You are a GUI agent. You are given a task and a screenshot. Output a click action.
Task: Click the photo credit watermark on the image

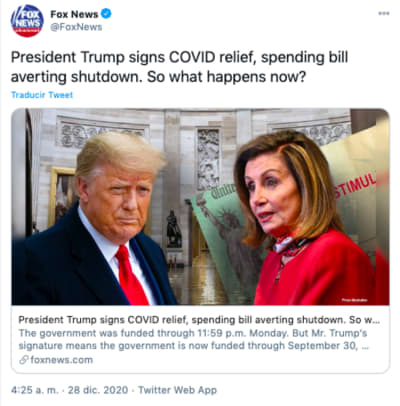coord(354,300)
